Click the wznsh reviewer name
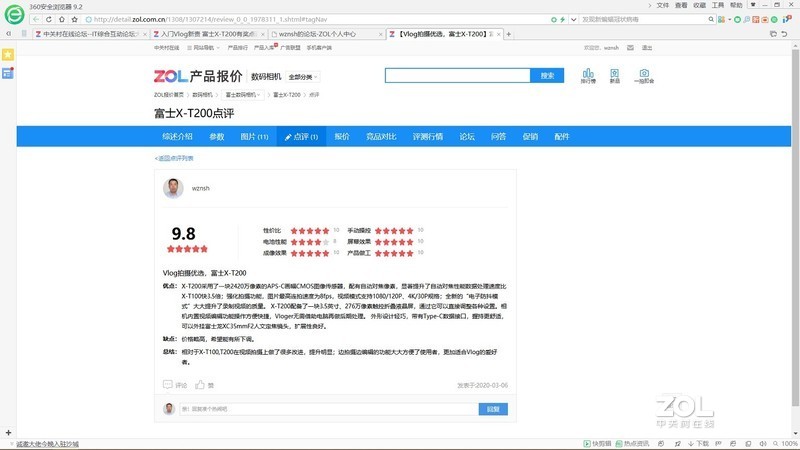800x450 pixels. click(201, 188)
